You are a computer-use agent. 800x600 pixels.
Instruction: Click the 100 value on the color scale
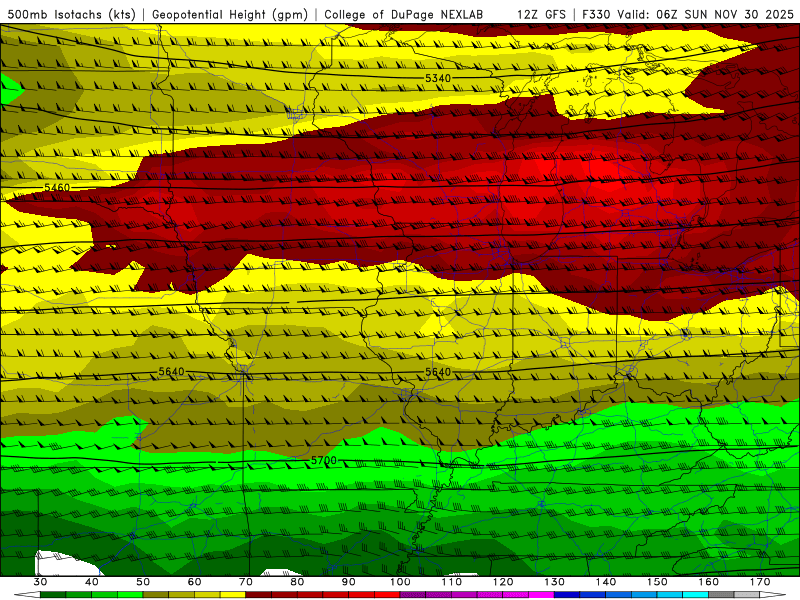pyautogui.click(x=400, y=582)
